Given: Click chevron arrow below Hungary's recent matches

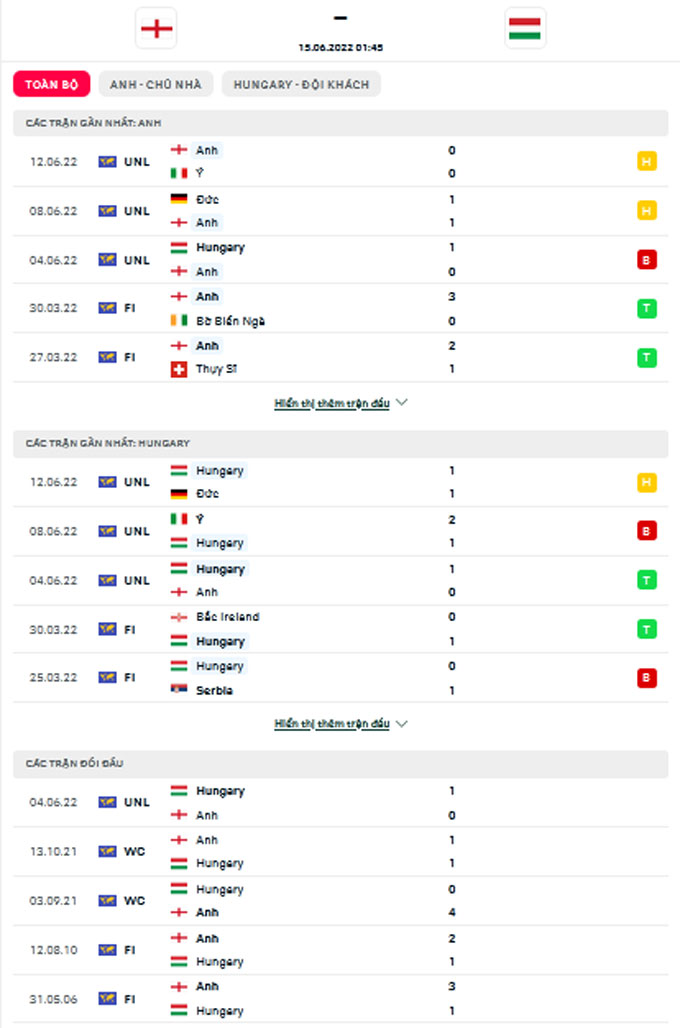Looking at the screenshot, I should tap(402, 723).
